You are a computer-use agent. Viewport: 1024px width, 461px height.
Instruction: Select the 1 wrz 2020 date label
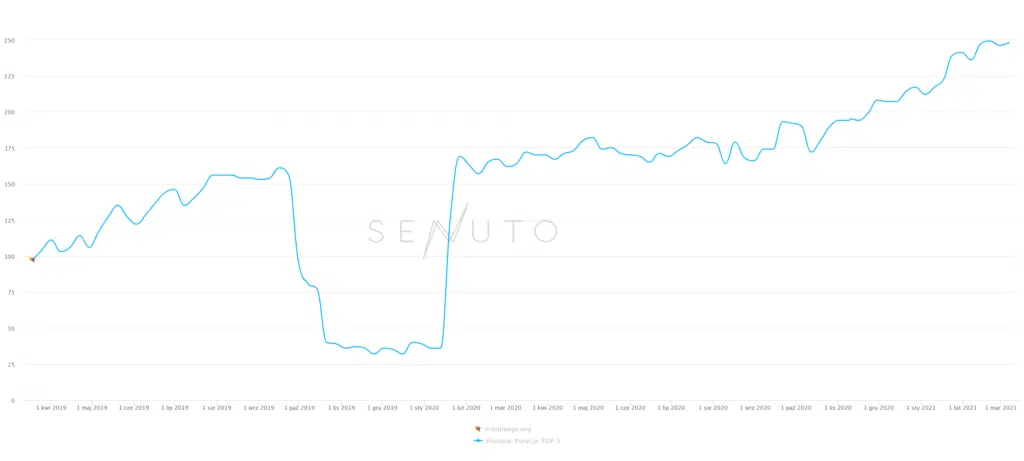(756, 407)
